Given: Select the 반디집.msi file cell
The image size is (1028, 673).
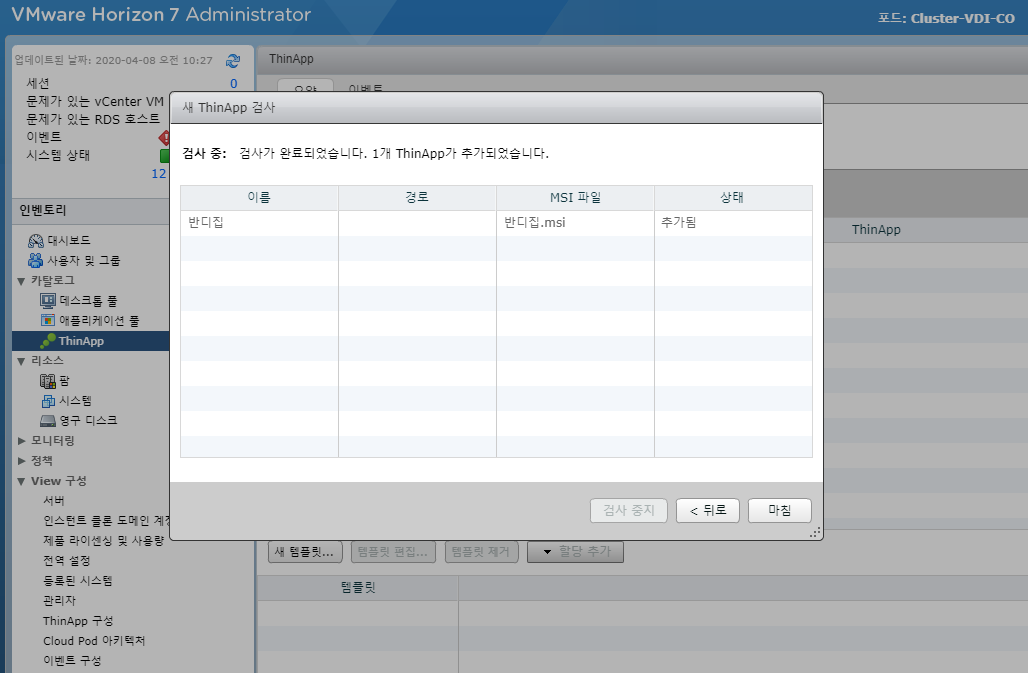Looking at the screenshot, I should click(x=575, y=223).
